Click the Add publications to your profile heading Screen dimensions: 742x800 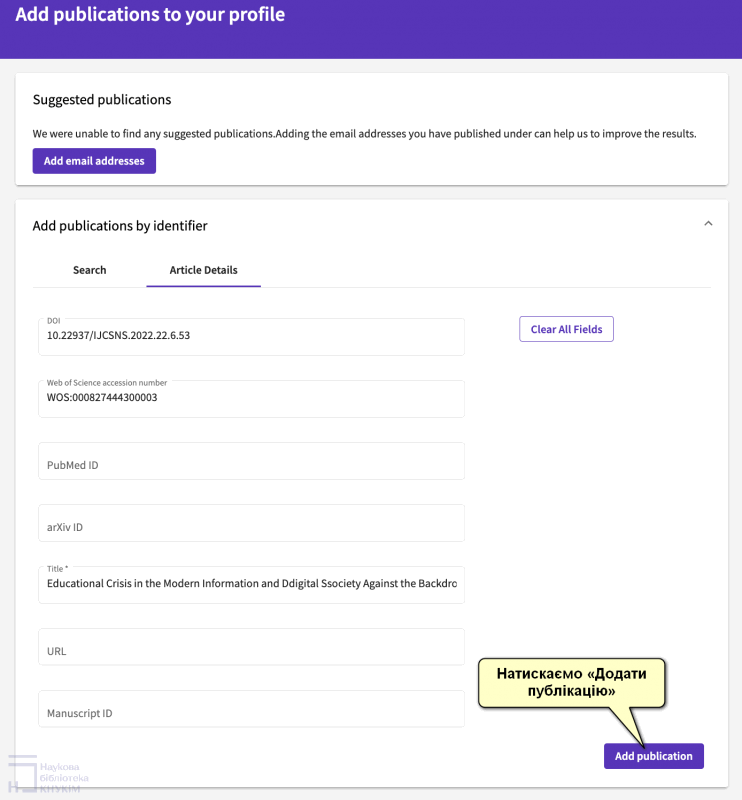coord(150,15)
